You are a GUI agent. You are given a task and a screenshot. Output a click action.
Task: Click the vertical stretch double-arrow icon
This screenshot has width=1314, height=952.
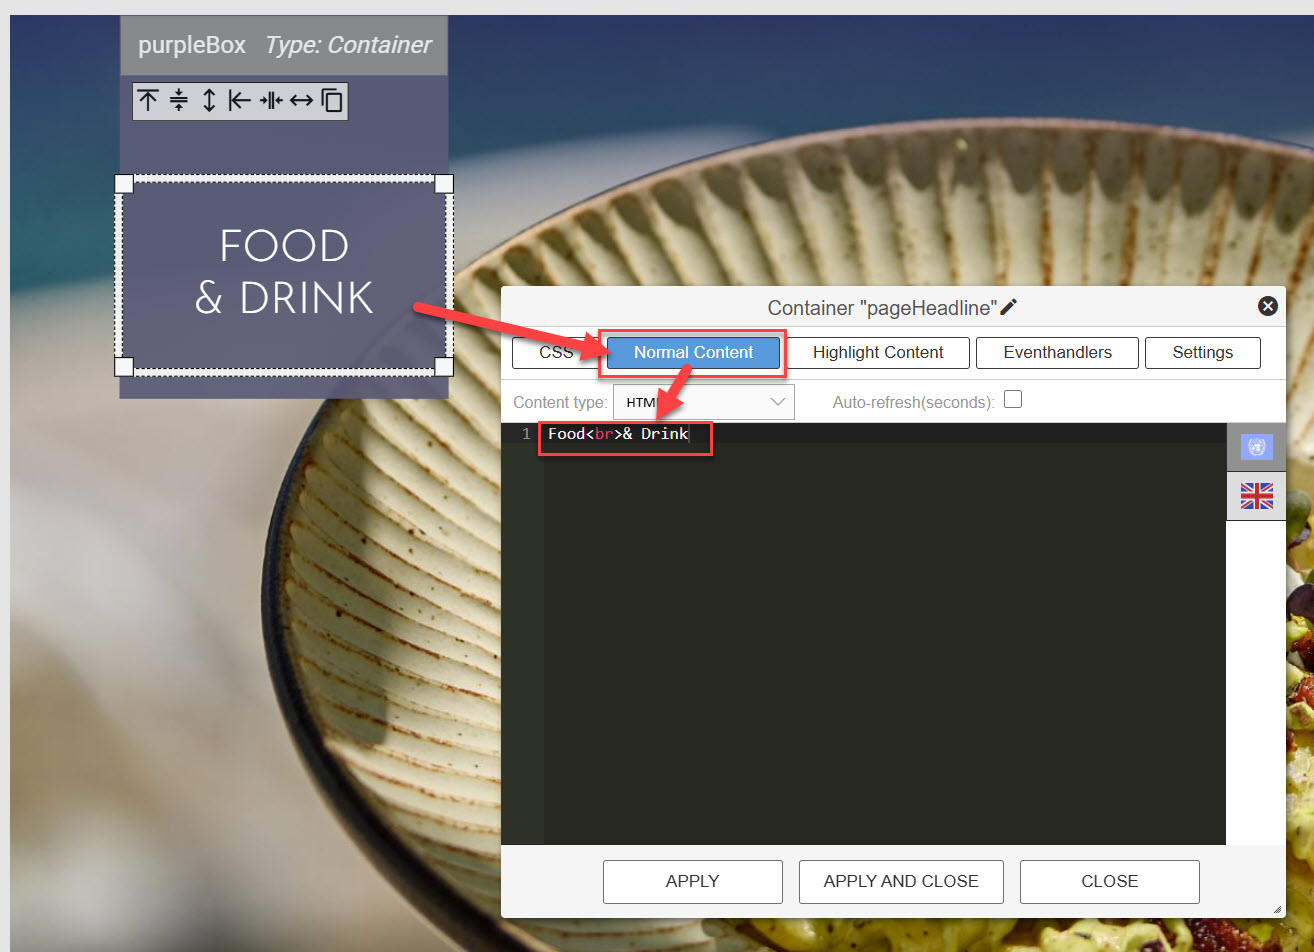coord(209,101)
